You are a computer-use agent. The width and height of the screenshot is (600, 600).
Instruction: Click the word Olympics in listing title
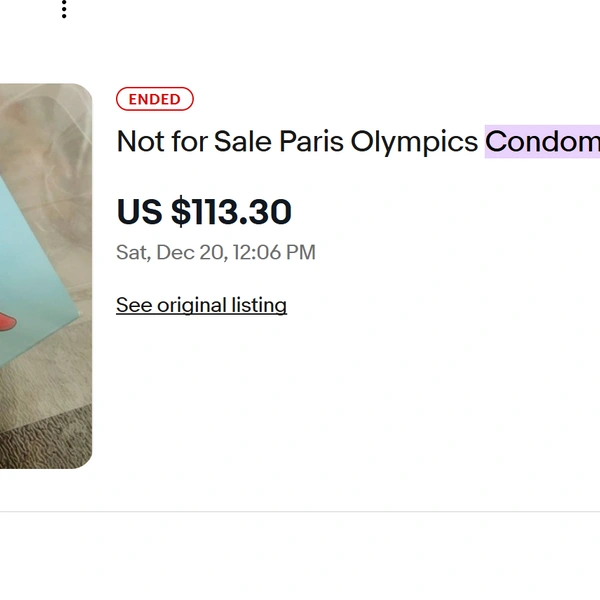[x=414, y=142]
